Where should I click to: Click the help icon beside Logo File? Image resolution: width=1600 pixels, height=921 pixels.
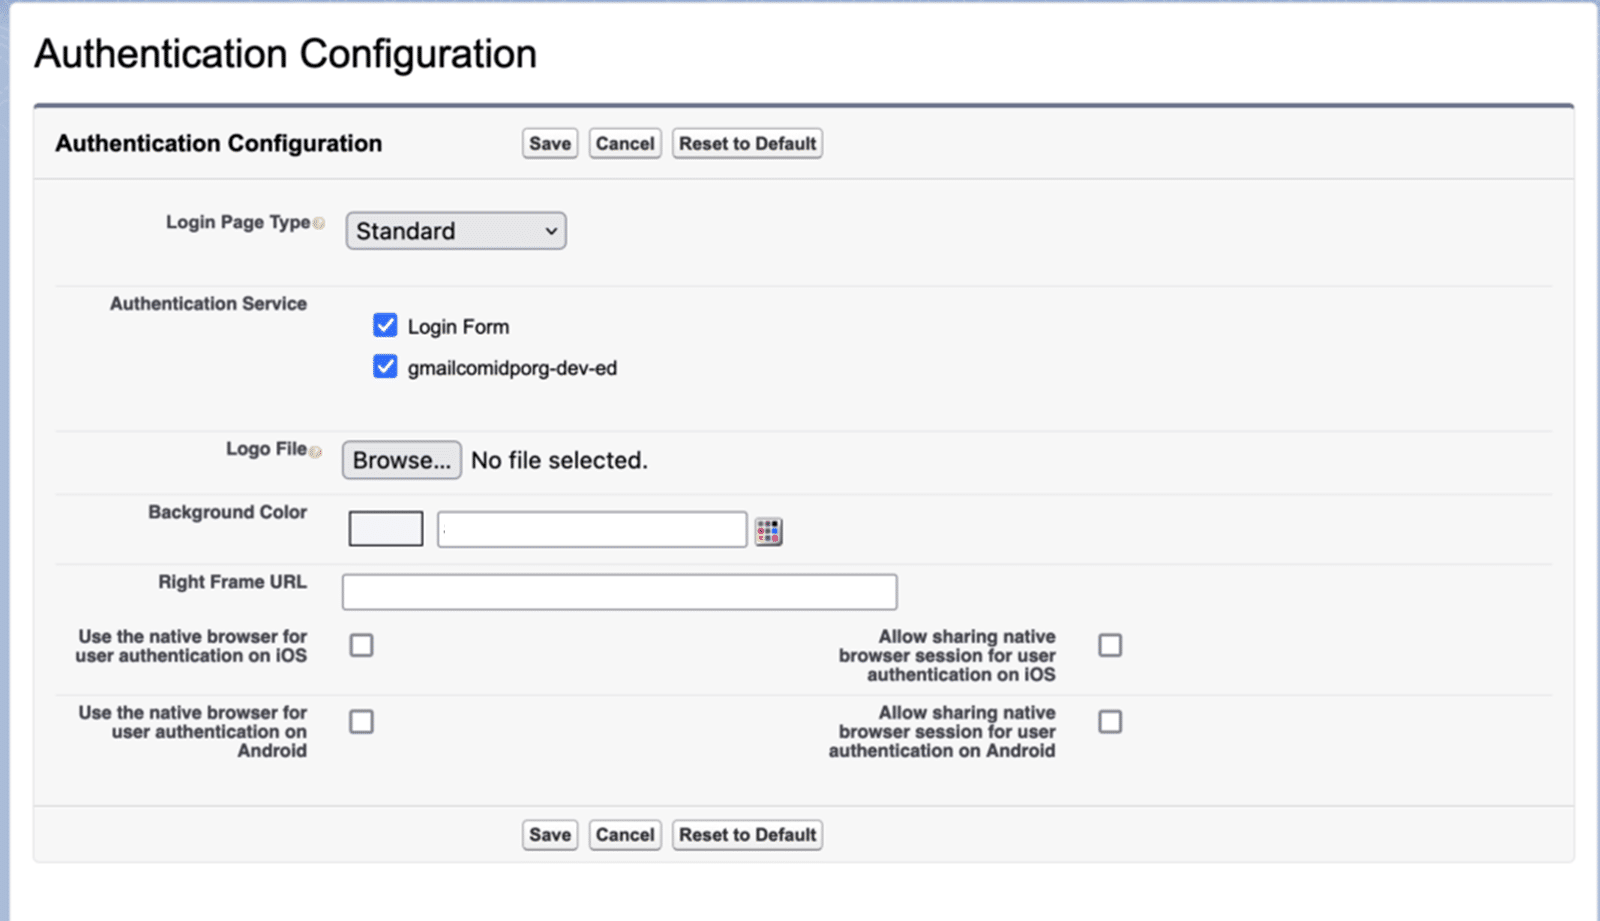pyautogui.click(x=316, y=452)
